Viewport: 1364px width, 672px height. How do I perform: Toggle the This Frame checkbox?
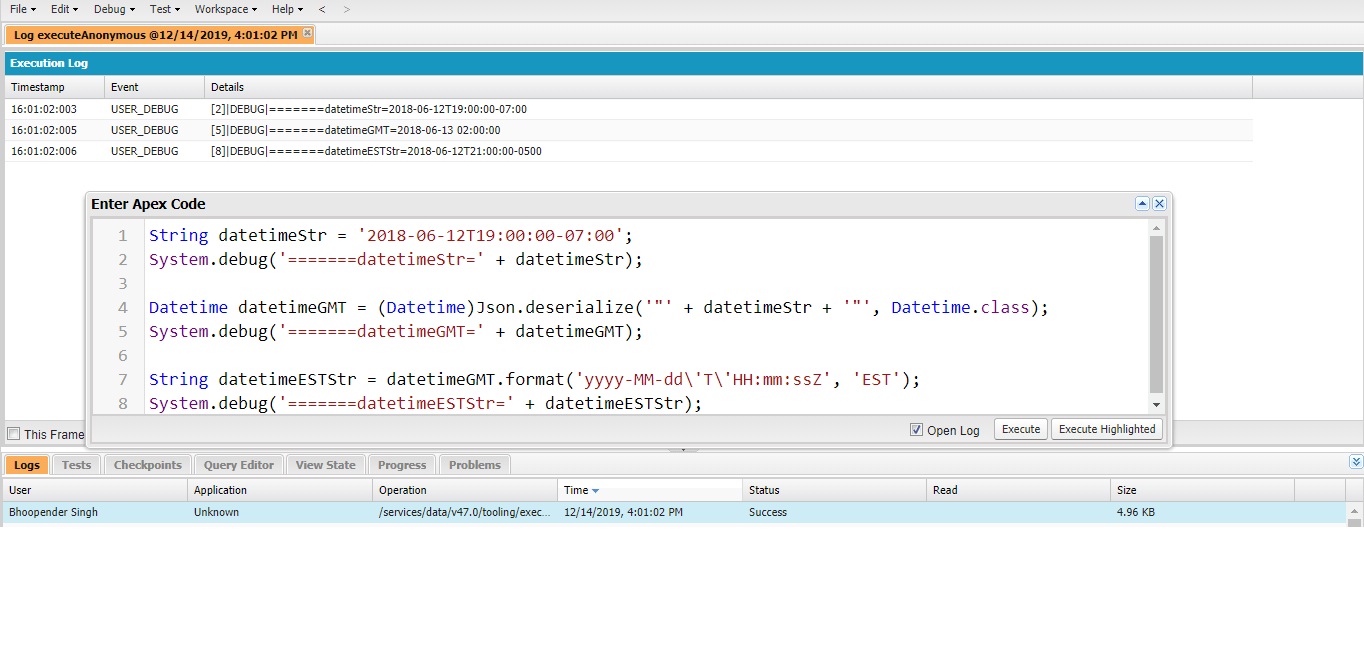point(13,434)
